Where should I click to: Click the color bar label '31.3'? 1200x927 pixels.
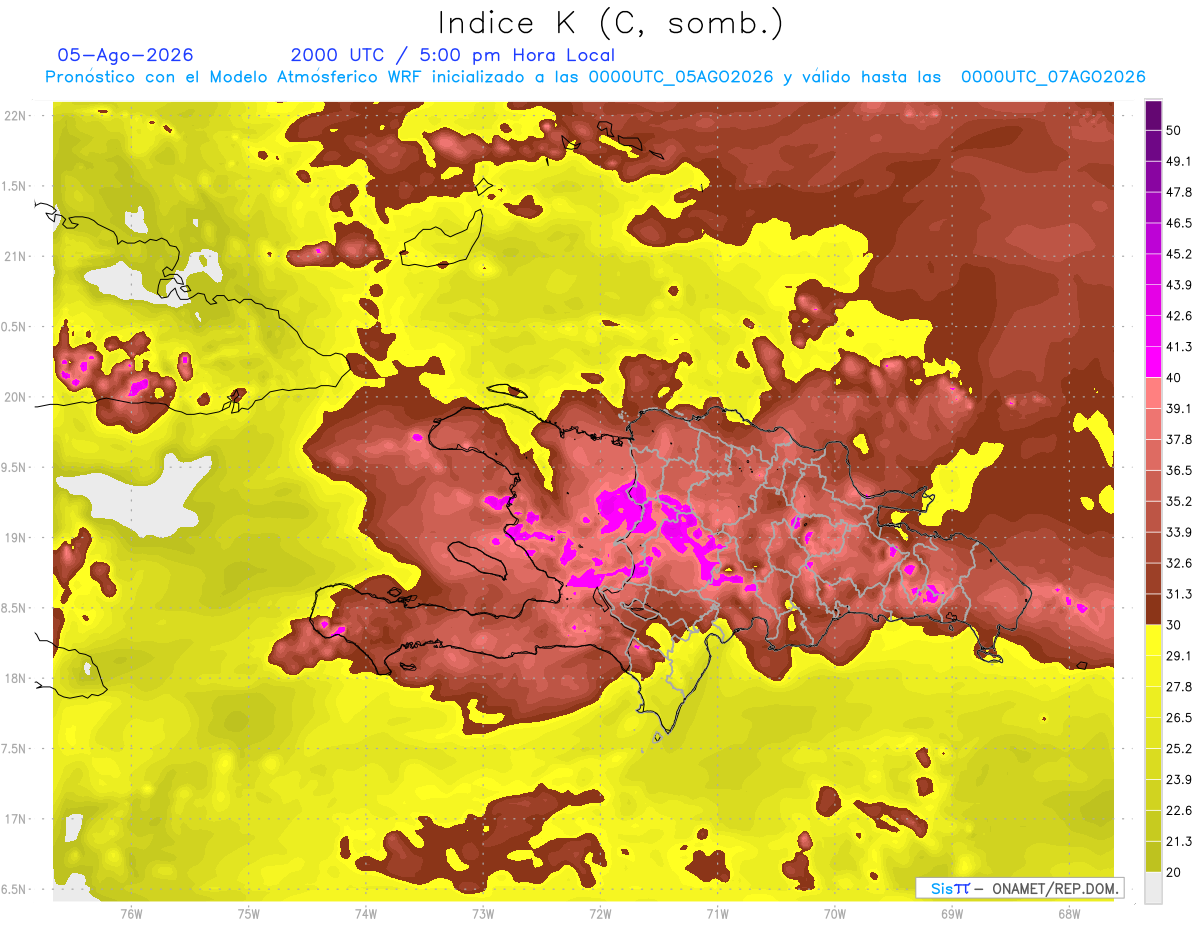click(1178, 594)
